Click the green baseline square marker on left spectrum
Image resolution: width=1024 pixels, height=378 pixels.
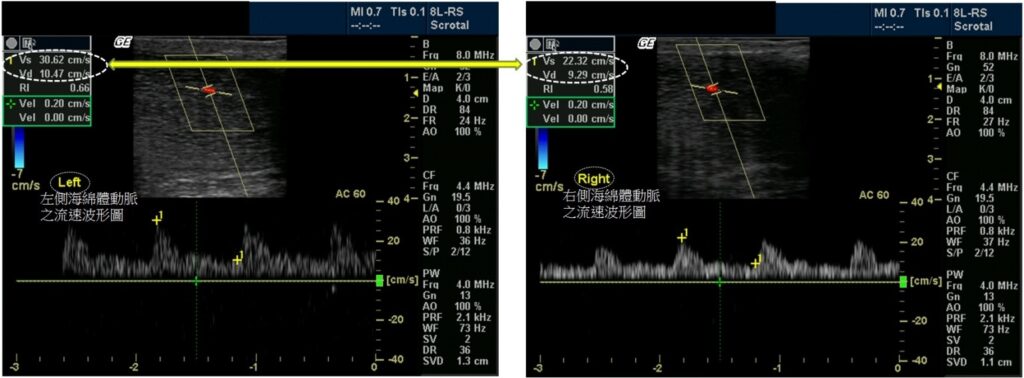(379, 281)
